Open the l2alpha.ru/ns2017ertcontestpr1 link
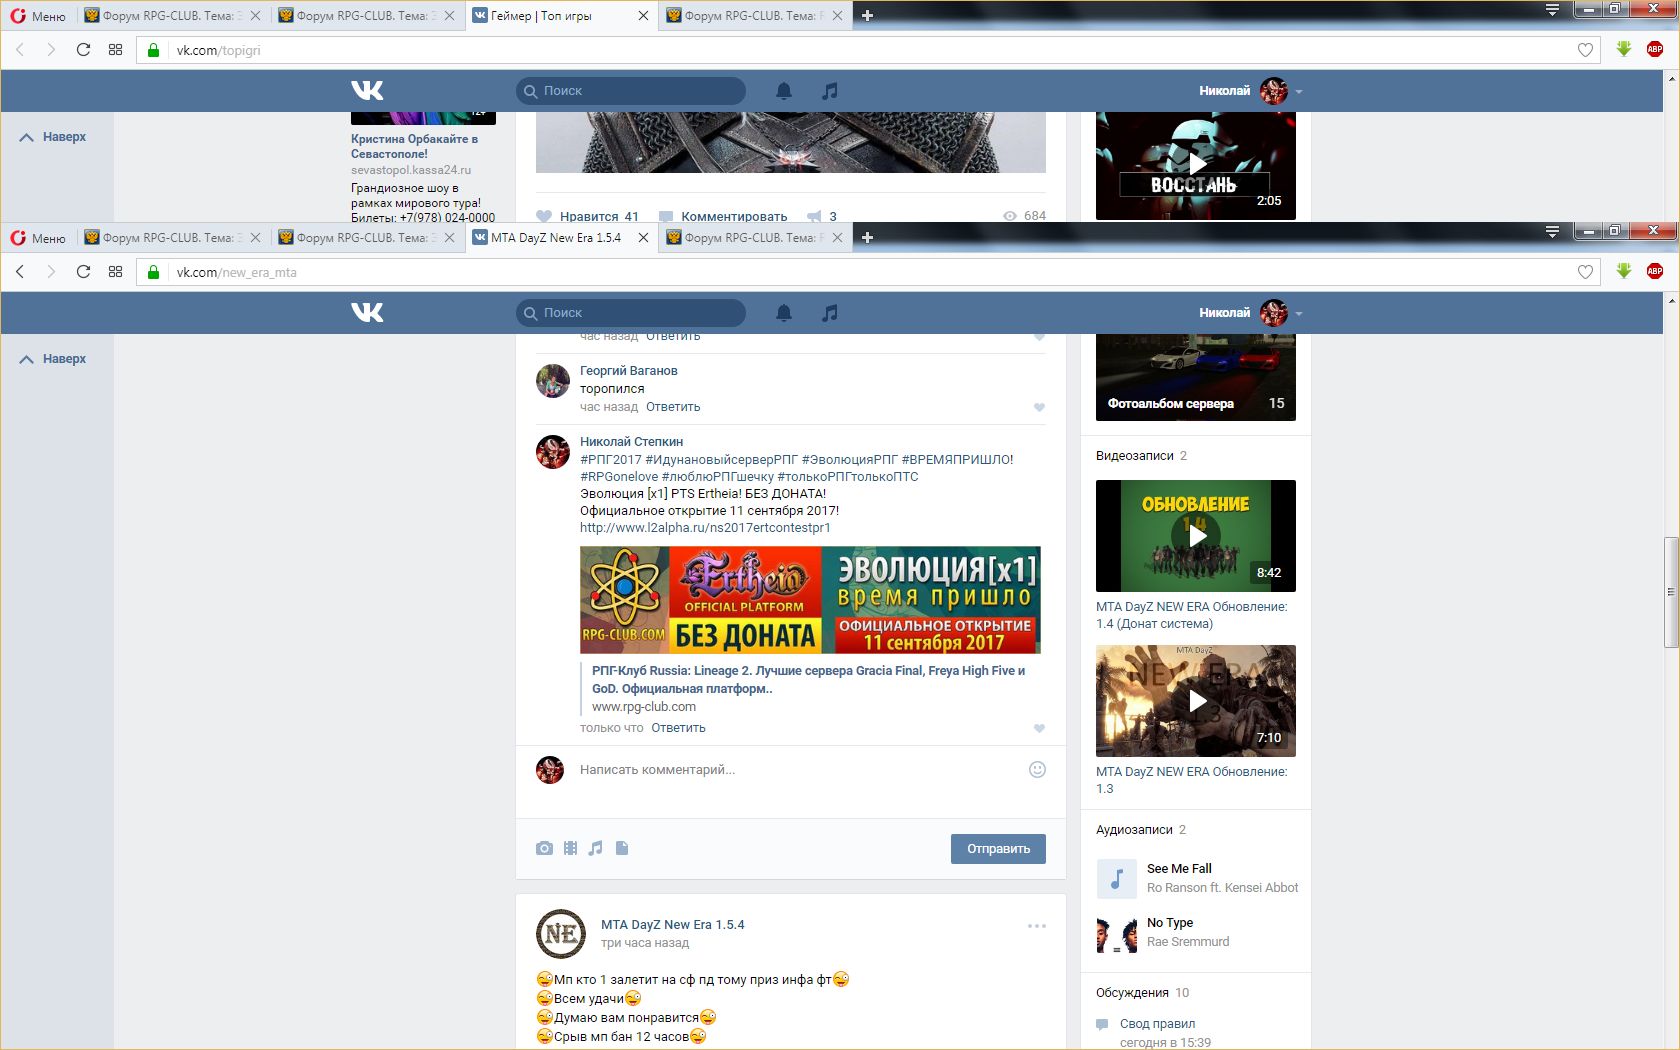The image size is (1680, 1050). (x=705, y=528)
